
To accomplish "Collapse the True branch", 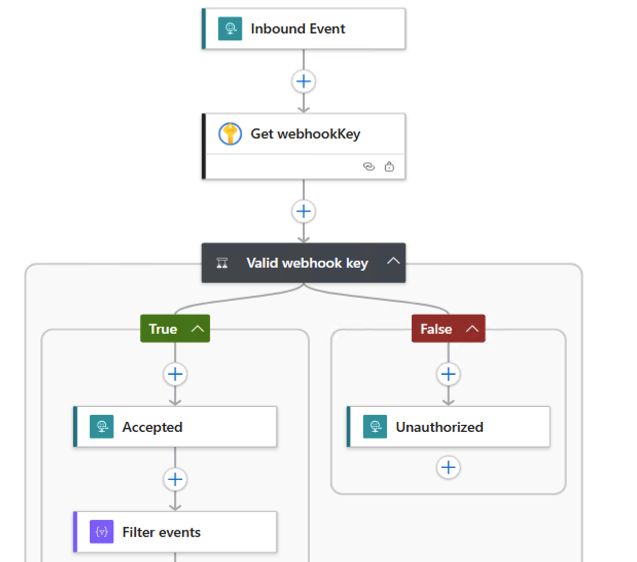I will 197,329.
